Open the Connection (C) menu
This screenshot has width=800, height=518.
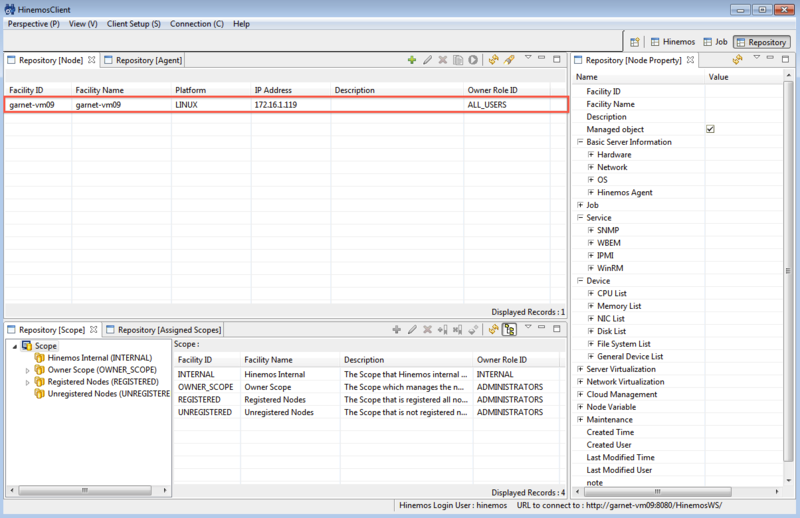197,24
